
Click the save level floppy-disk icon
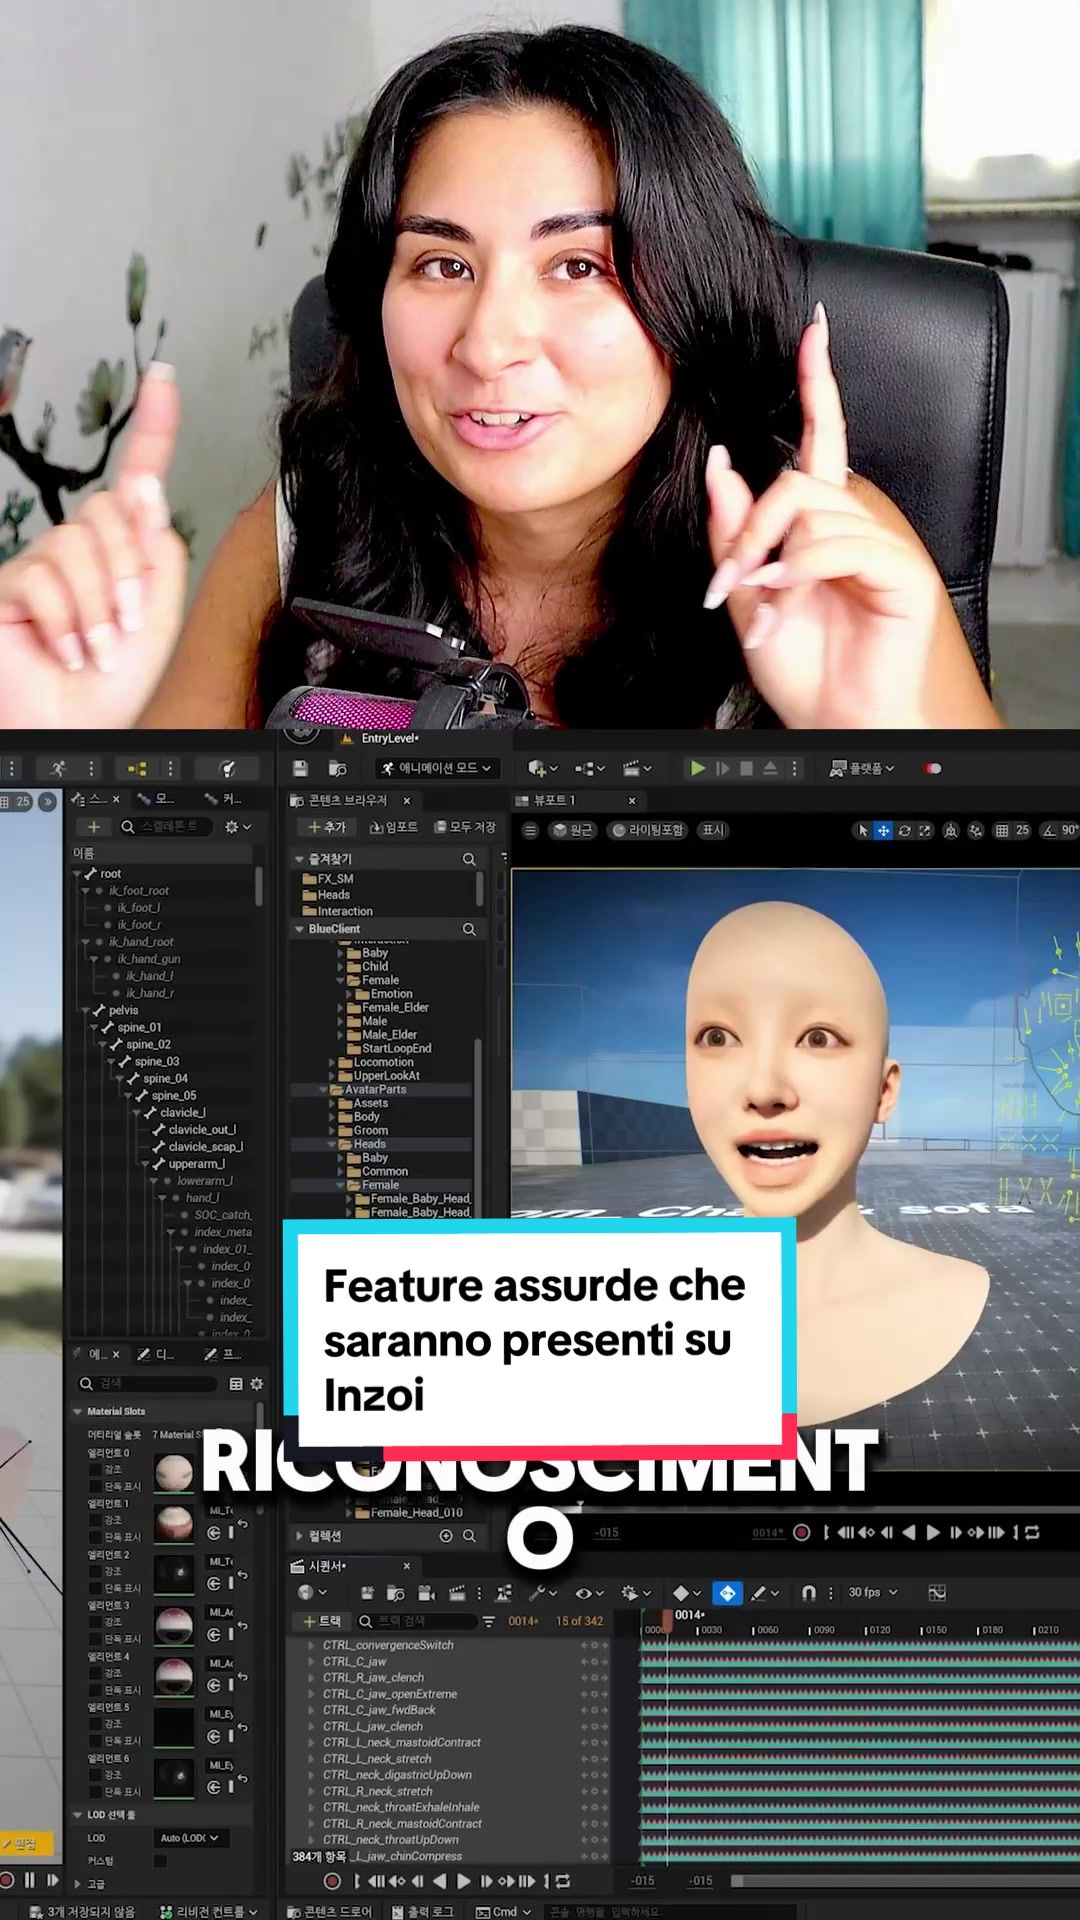300,768
